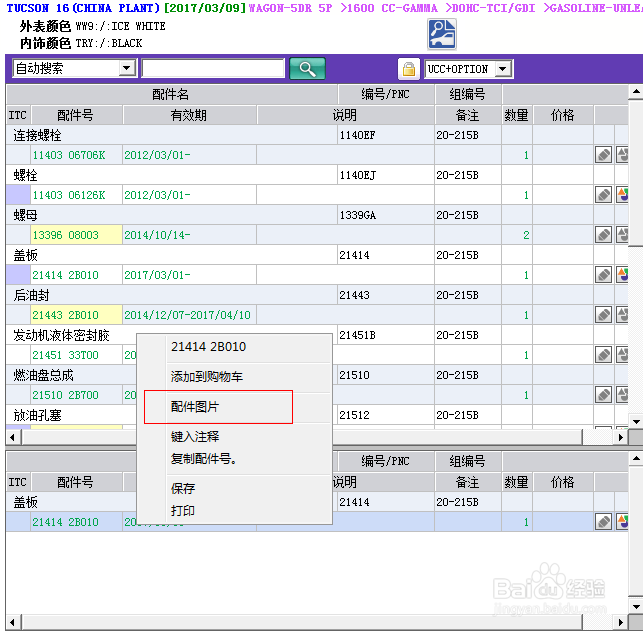Click note pencil icon for upper 21414 2B010
The image size is (643, 631).
603,275
